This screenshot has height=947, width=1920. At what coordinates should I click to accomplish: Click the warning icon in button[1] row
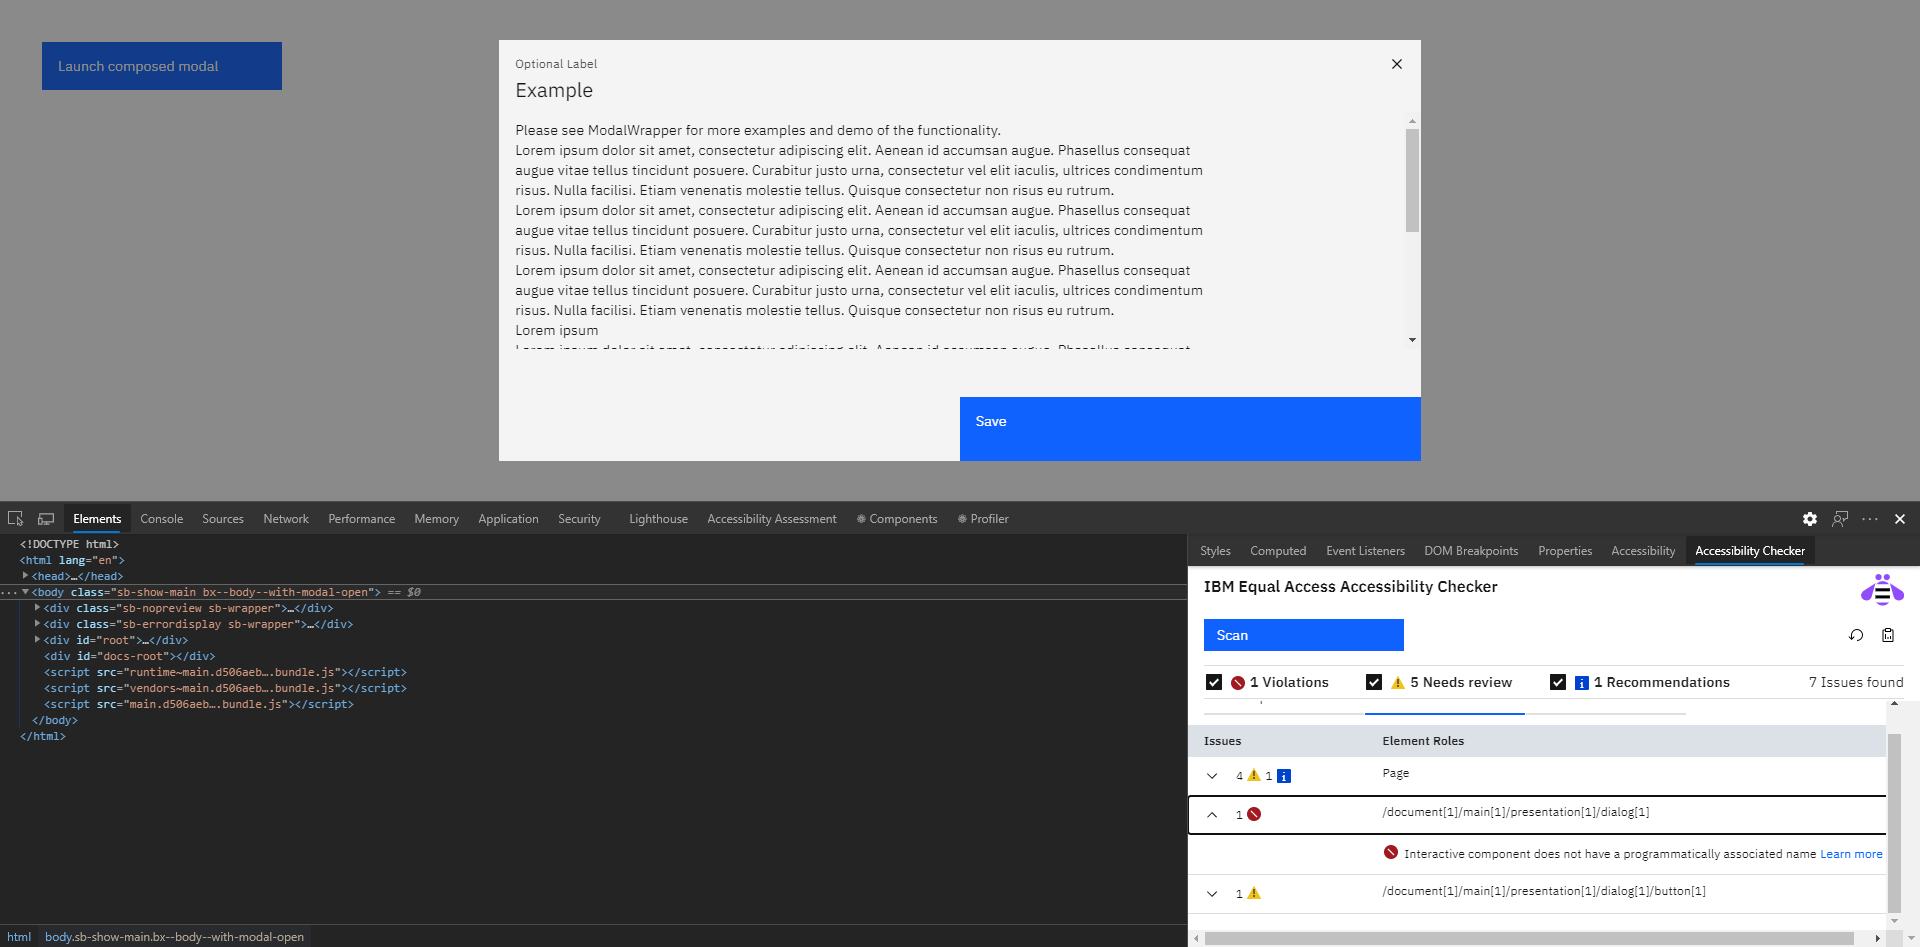1254,893
